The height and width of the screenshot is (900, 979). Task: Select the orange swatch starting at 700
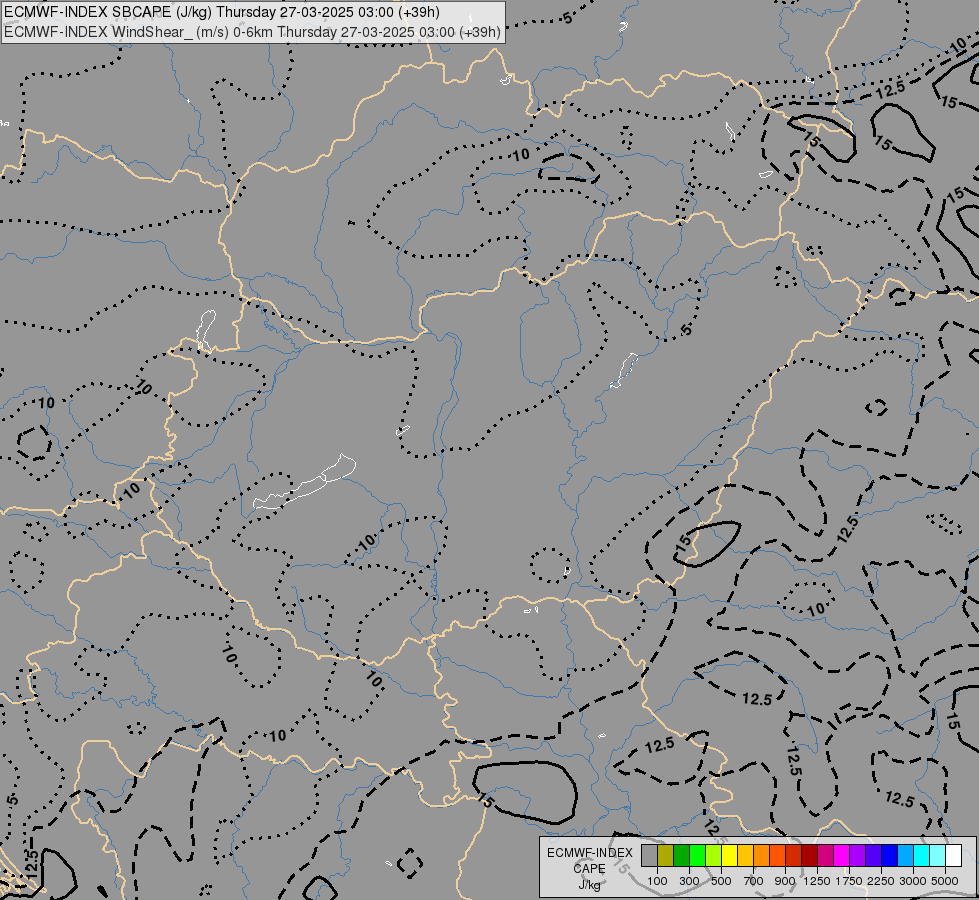tap(762, 855)
